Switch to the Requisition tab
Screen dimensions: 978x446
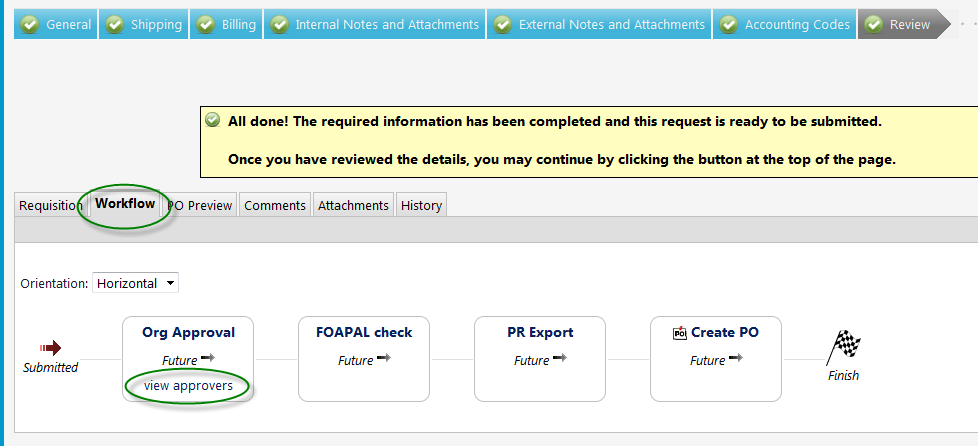pyautogui.click(x=51, y=205)
